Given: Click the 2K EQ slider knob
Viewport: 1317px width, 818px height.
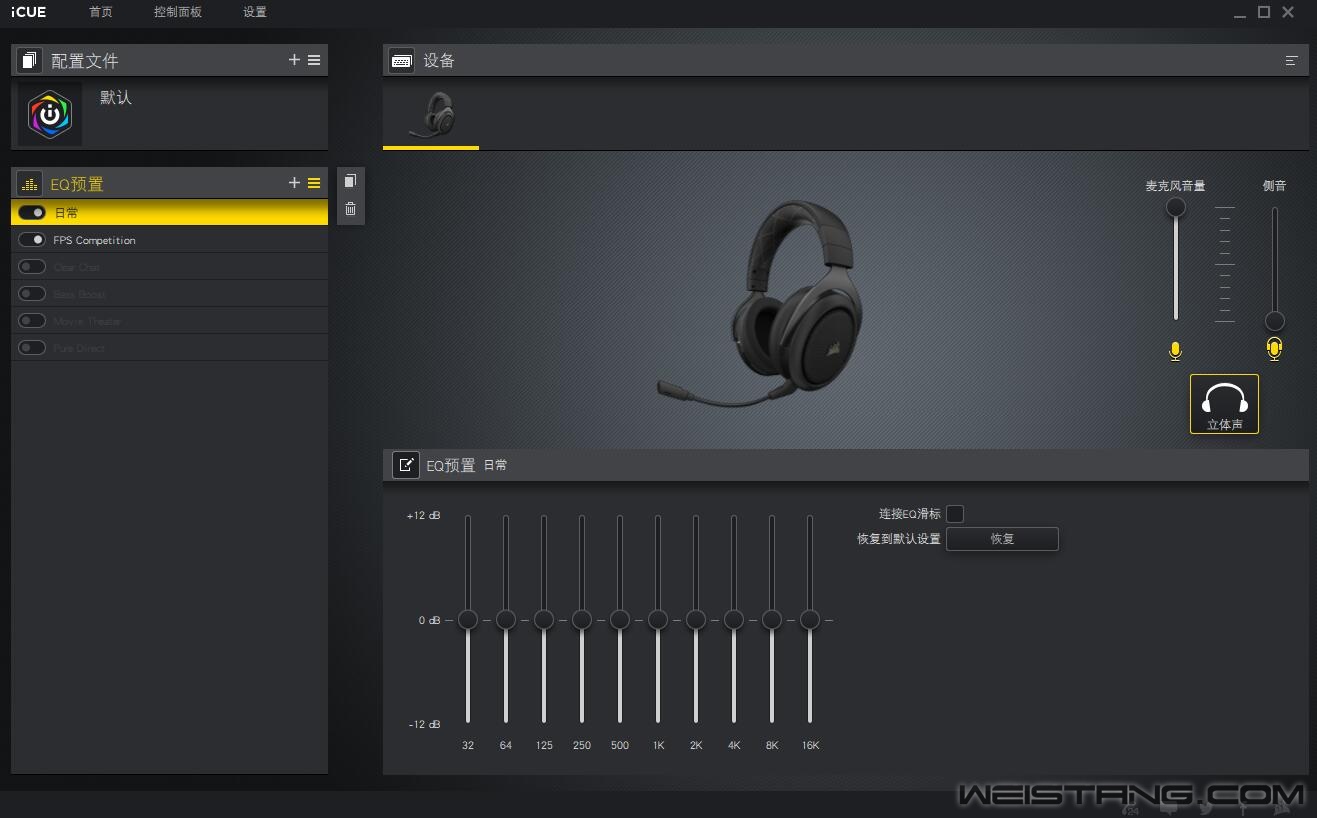Looking at the screenshot, I should tap(696, 620).
